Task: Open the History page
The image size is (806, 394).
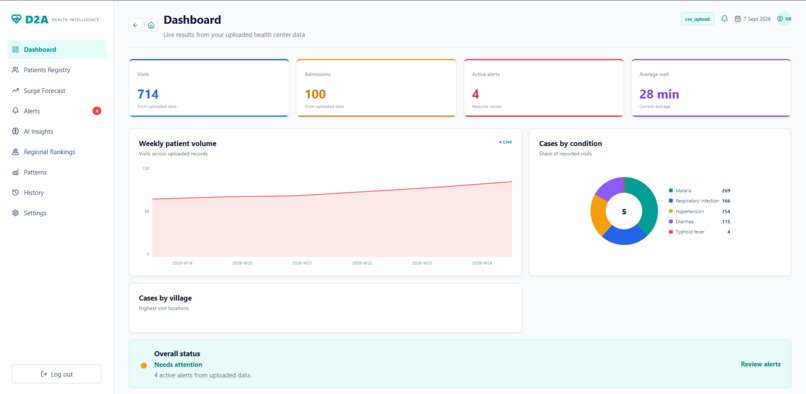Action: click(x=57, y=193)
